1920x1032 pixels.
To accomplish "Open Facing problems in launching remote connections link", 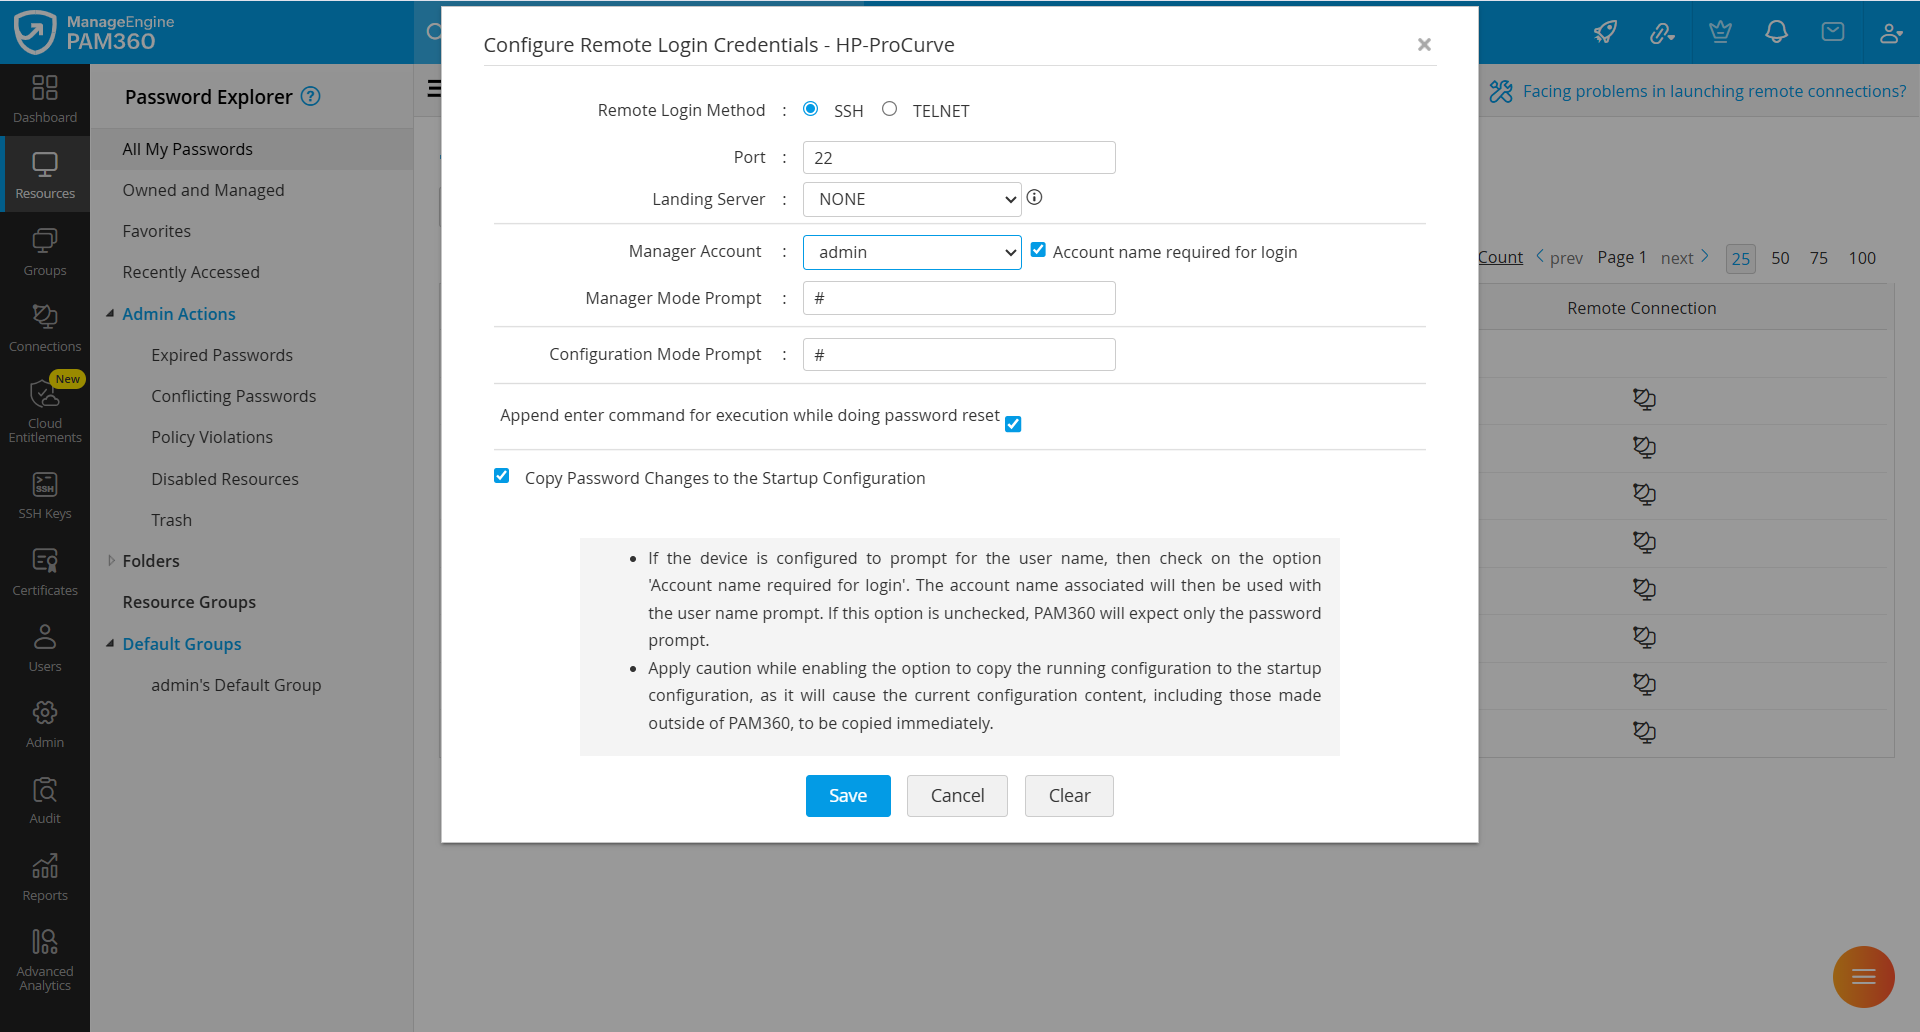I will 1713,90.
